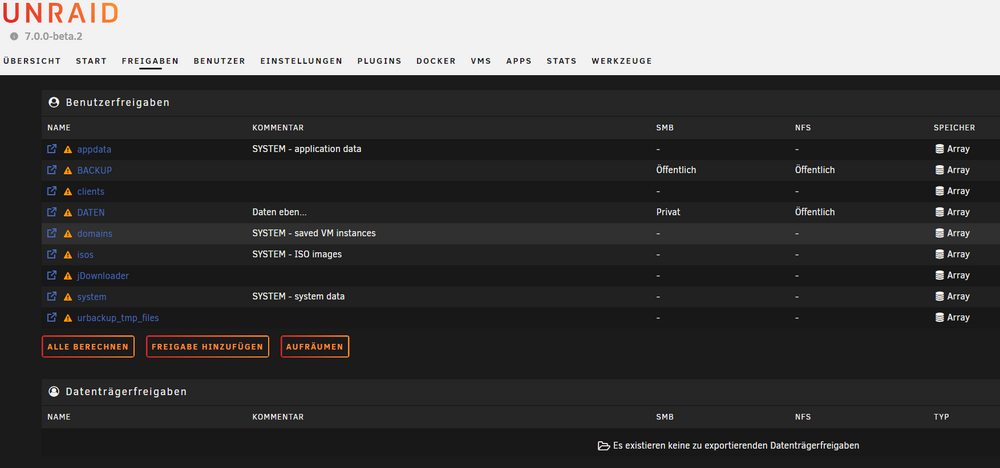Open DATEN share browse icon
The height and width of the screenshot is (468, 1000).
tap(52, 212)
